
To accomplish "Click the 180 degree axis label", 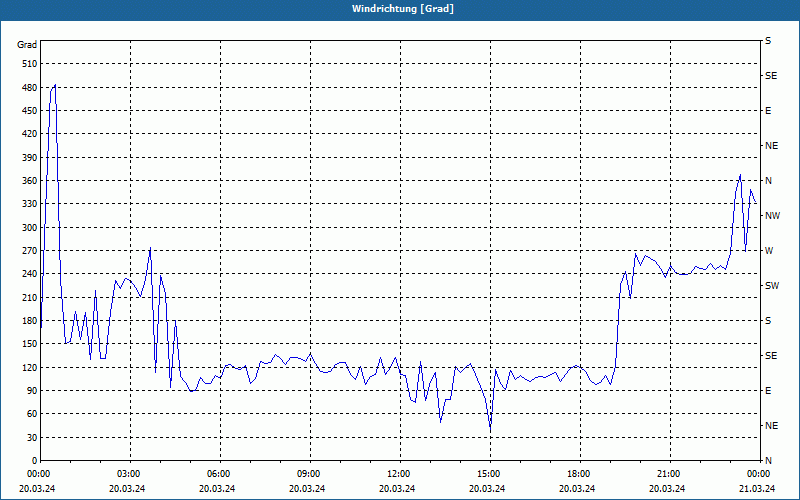I will [x=30, y=321].
